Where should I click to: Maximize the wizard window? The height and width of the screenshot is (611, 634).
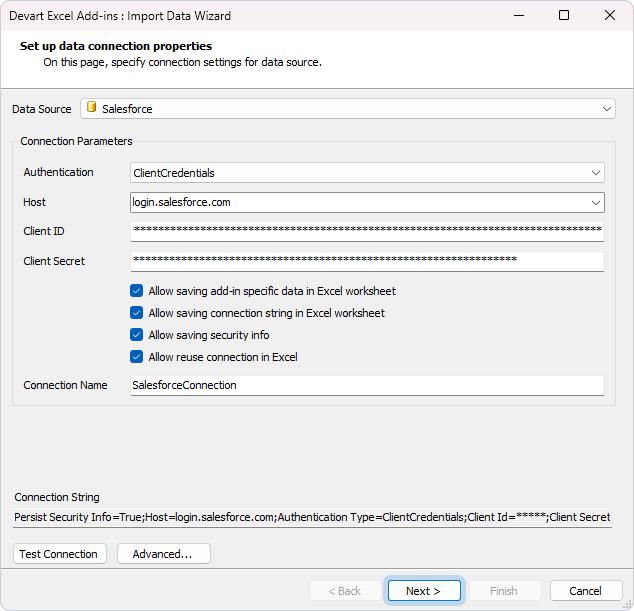[564, 15]
